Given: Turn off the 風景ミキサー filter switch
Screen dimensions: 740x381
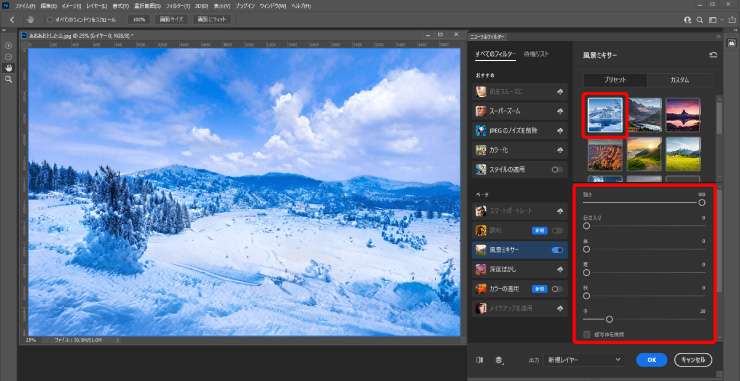Looking at the screenshot, I should point(557,250).
